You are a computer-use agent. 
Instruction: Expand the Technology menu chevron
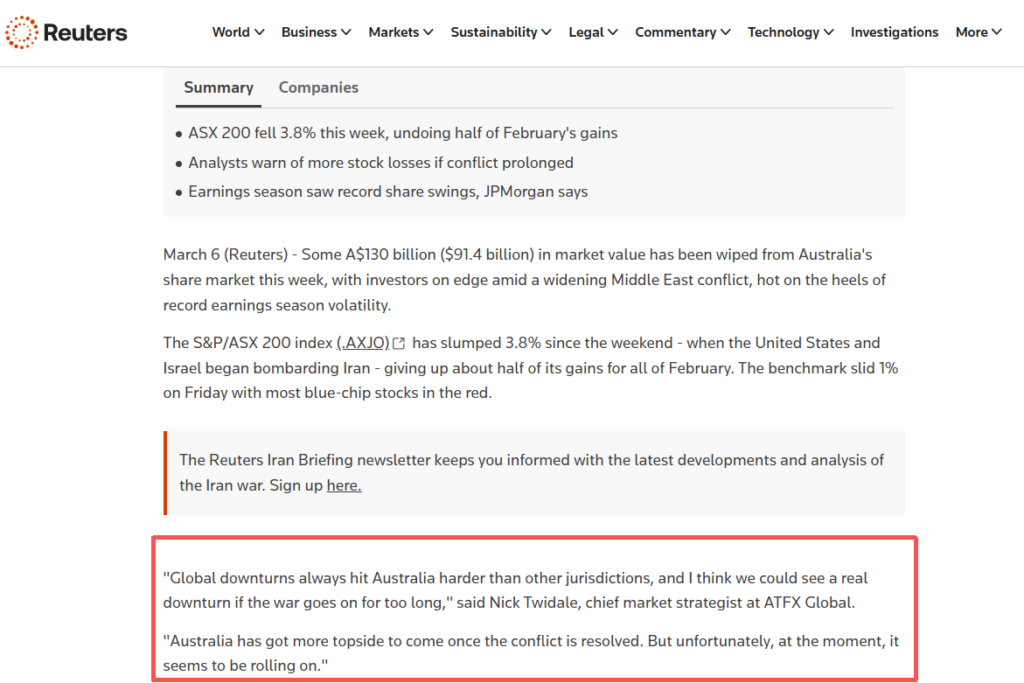point(828,32)
